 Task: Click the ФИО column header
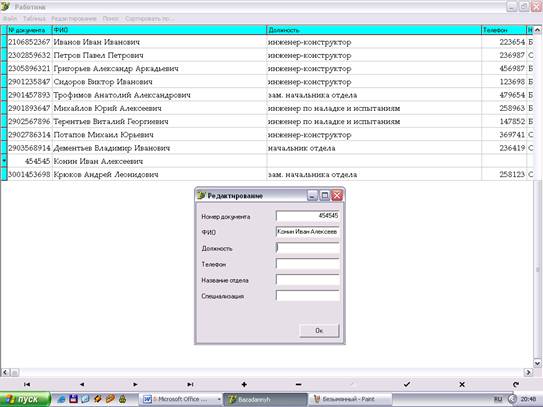point(159,30)
